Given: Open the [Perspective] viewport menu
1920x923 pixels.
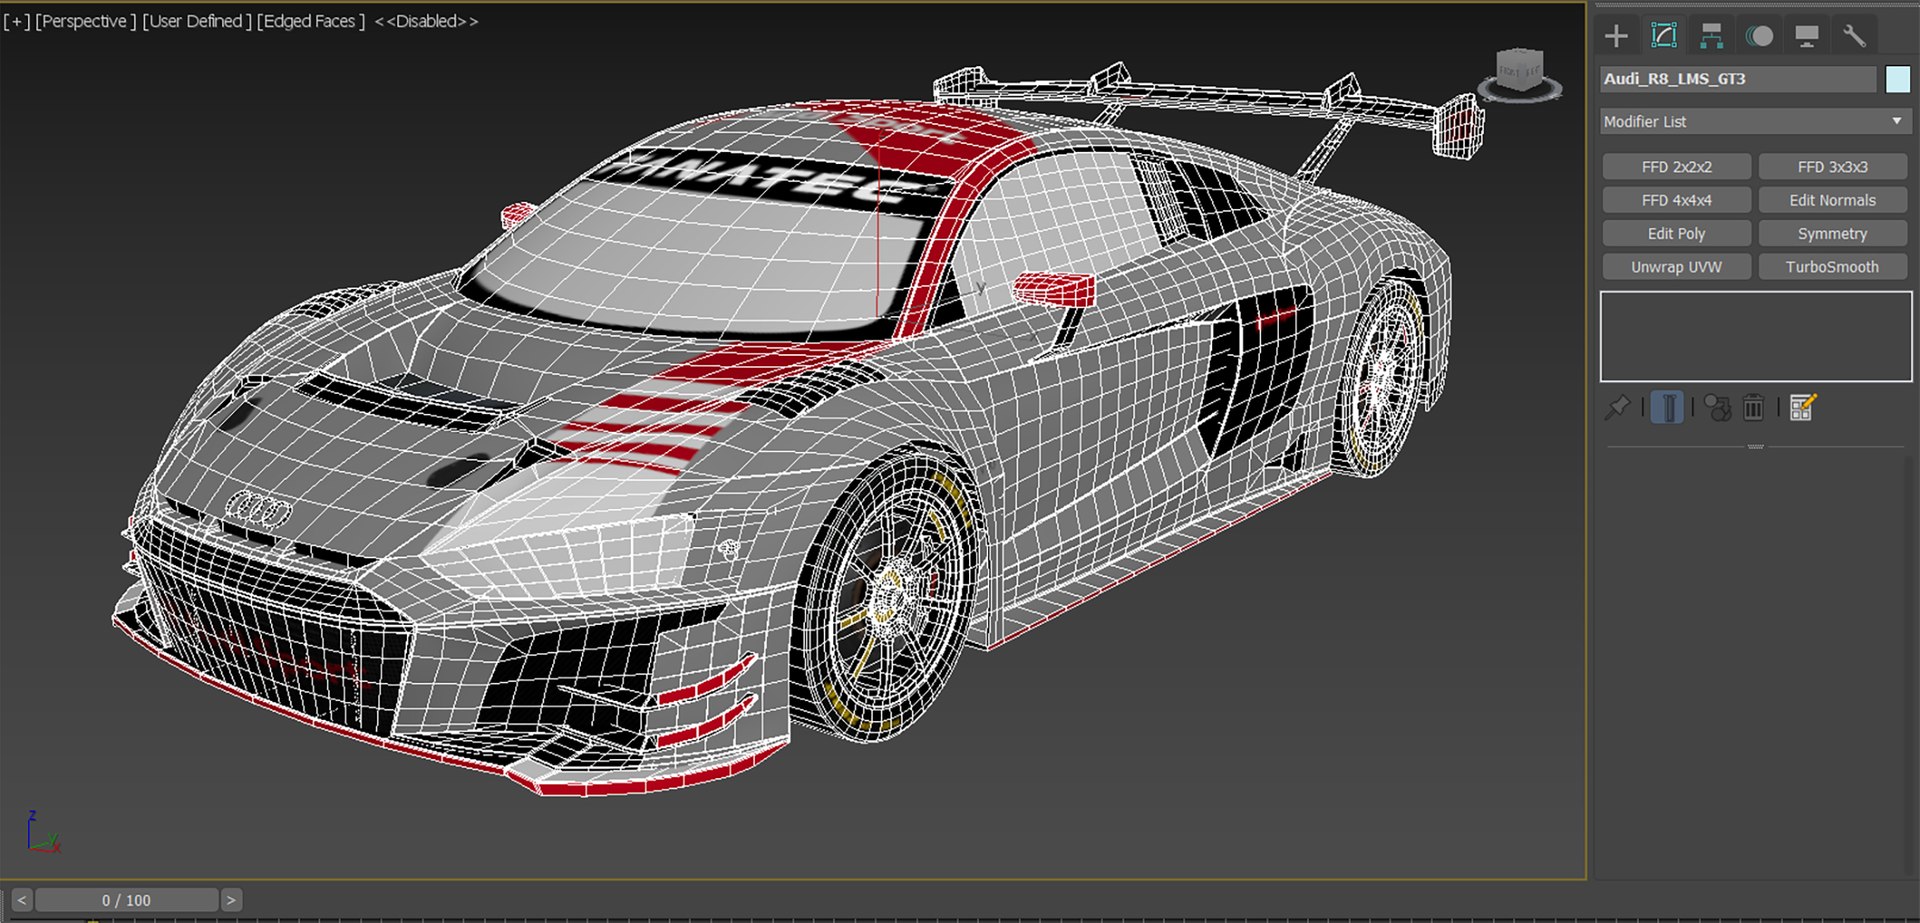Looking at the screenshot, I should click(x=85, y=21).
